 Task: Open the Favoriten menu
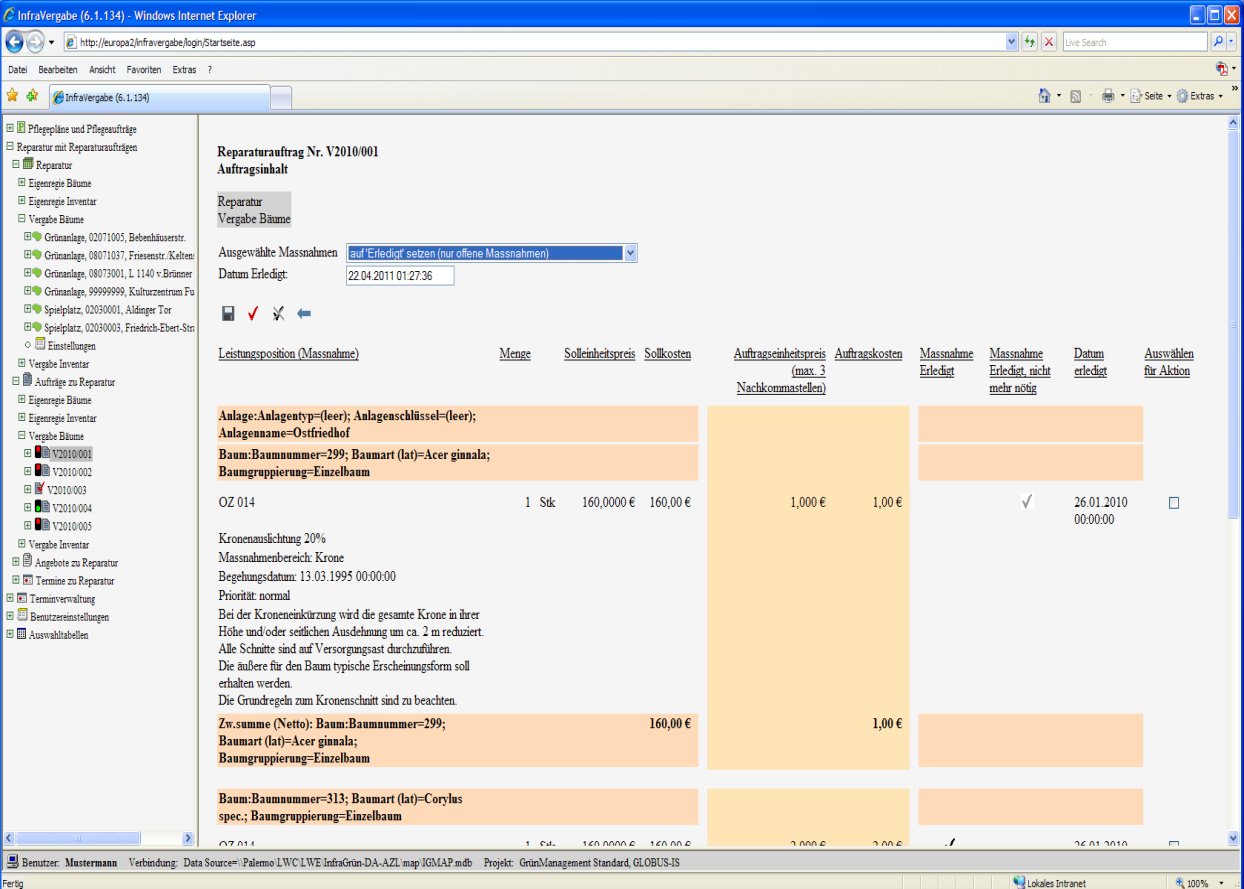[x=143, y=70]
